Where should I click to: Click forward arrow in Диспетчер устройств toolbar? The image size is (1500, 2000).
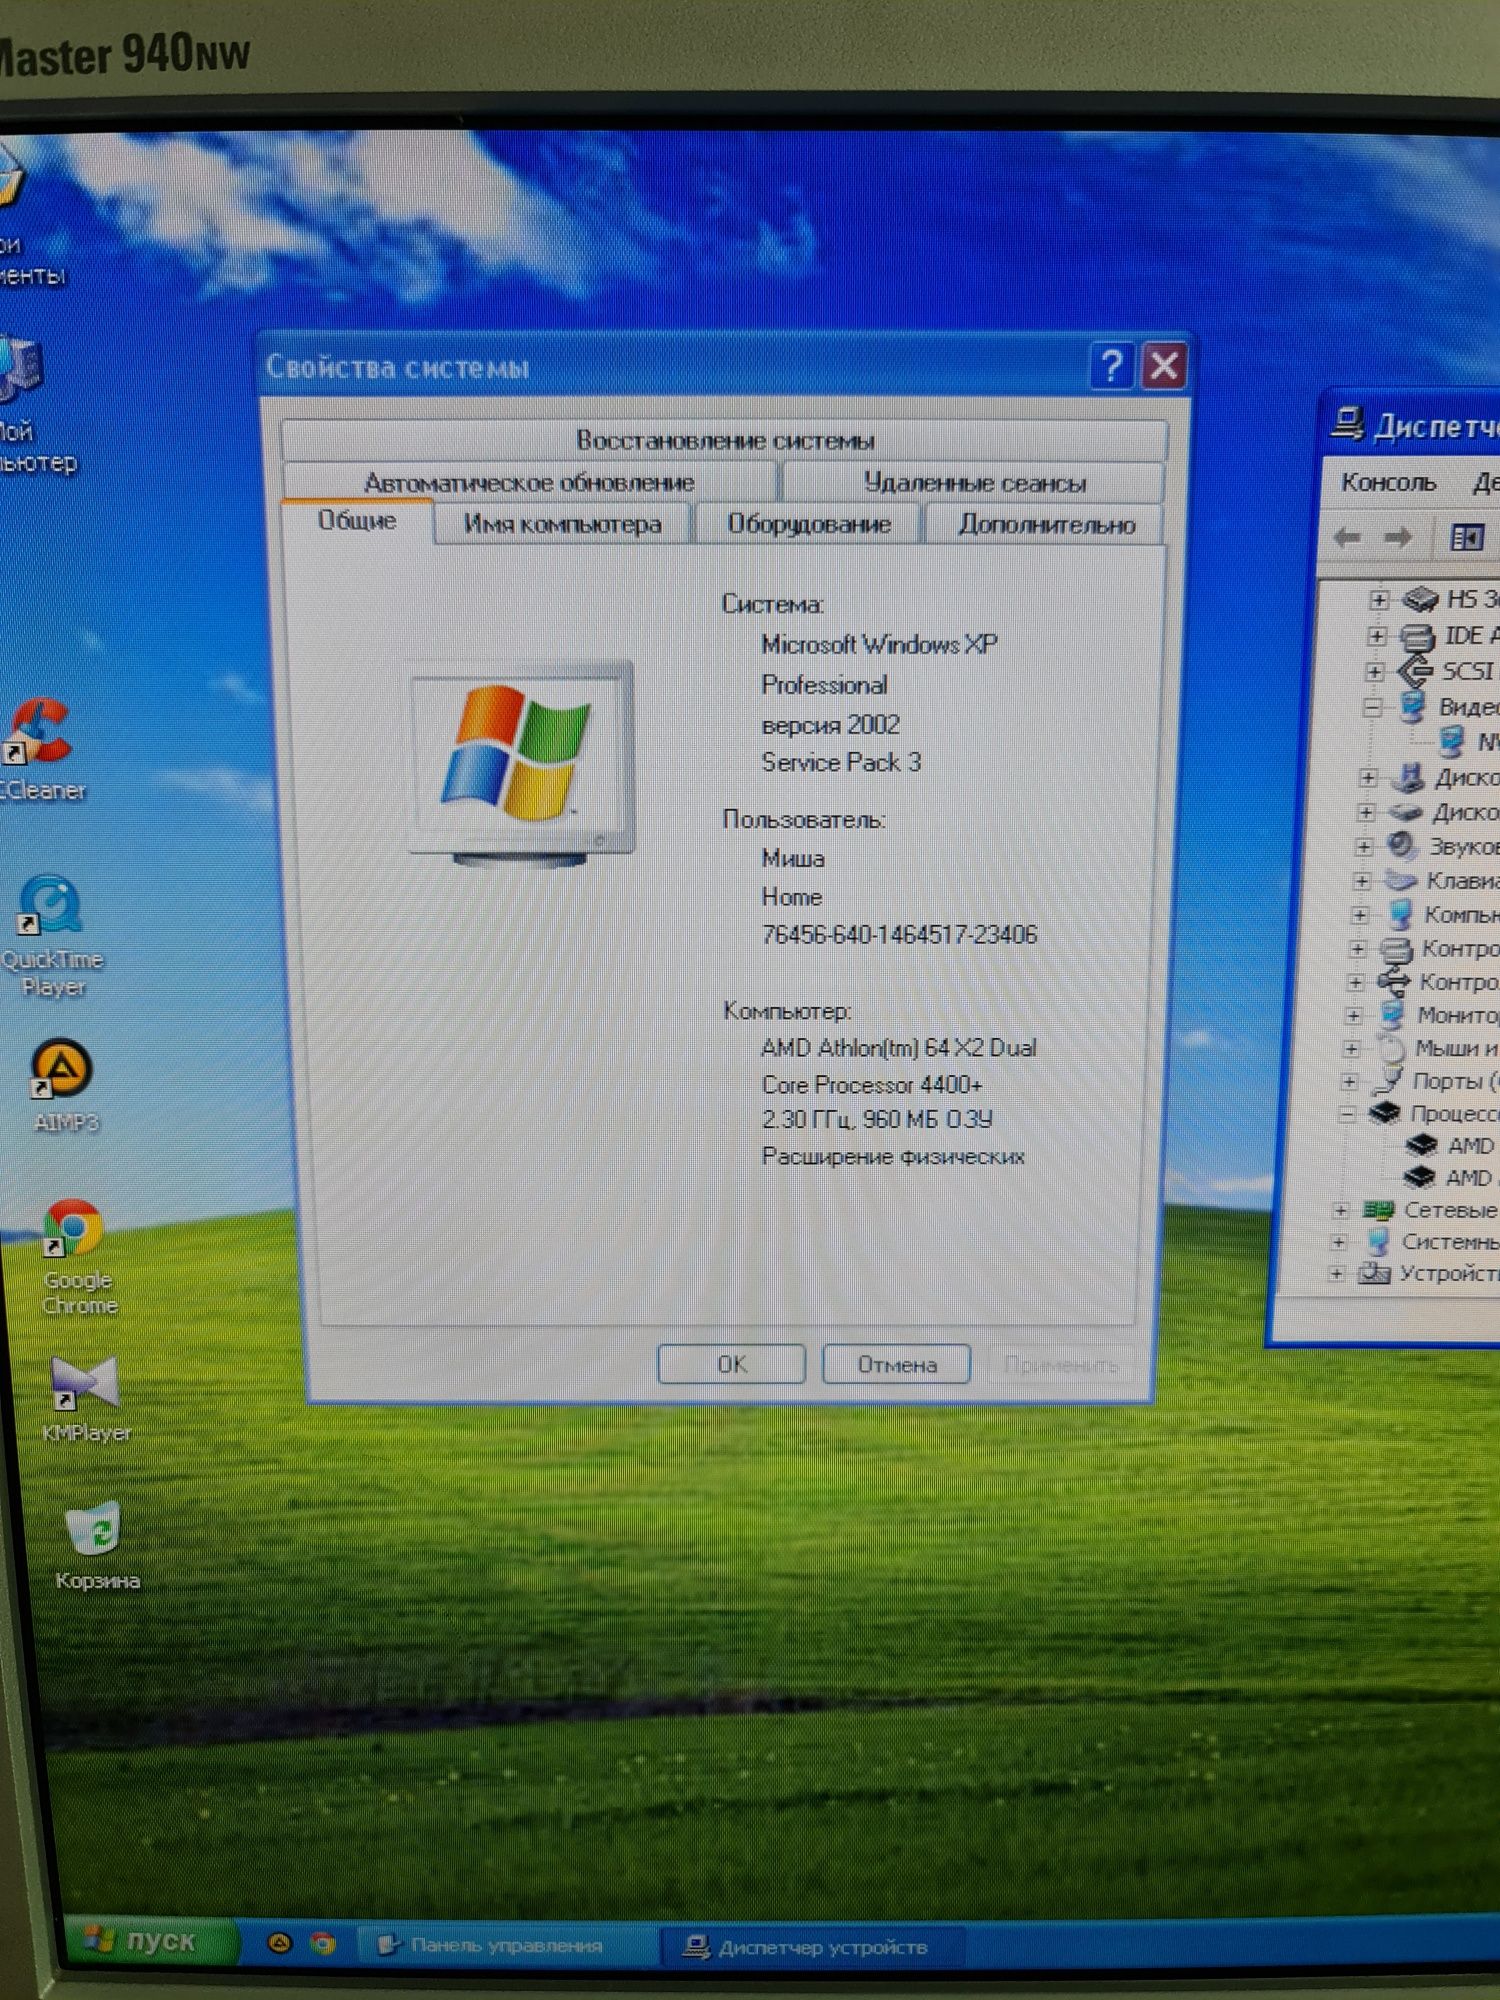1397,538
